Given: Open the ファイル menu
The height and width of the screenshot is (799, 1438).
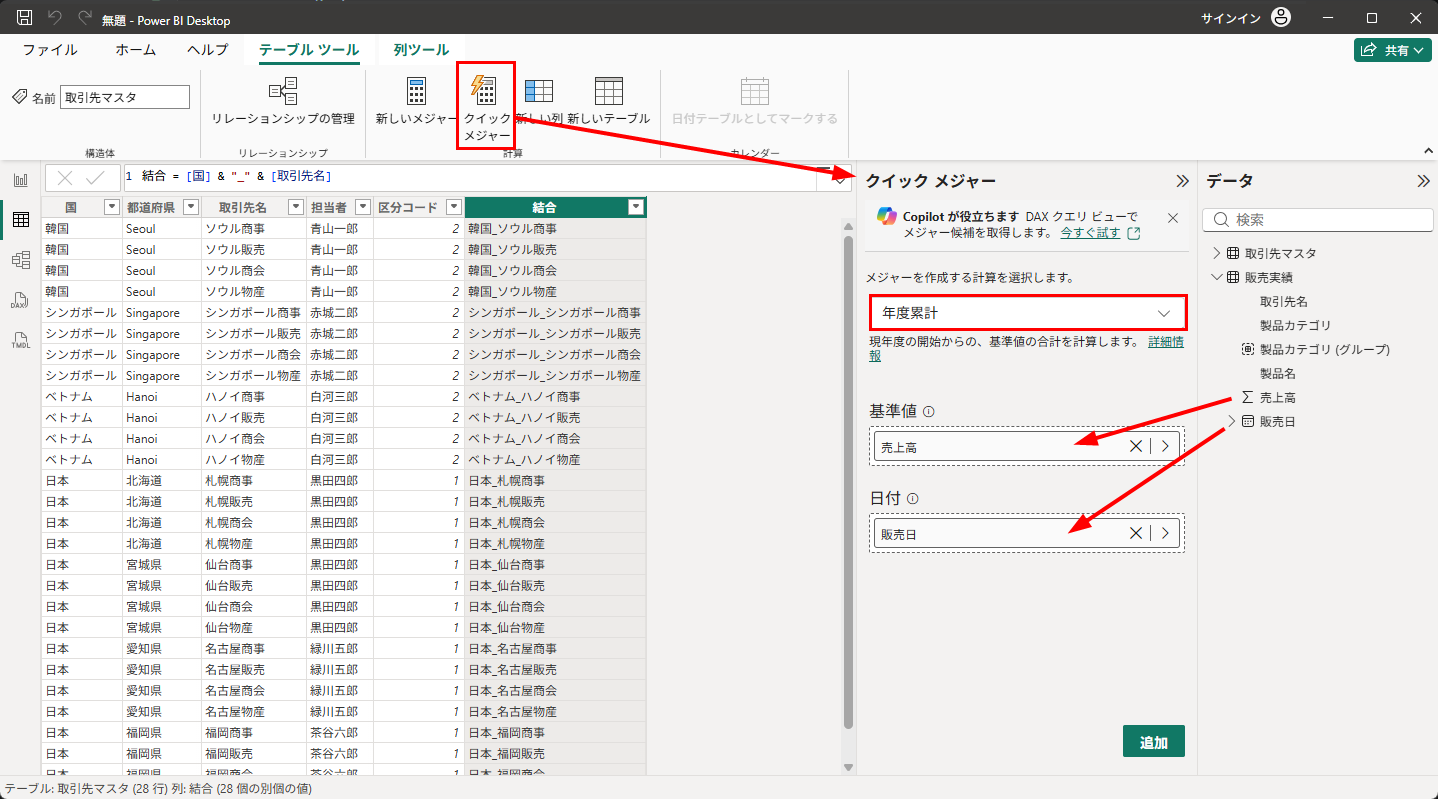Looking at the screenshot, I should coord(50,50).
